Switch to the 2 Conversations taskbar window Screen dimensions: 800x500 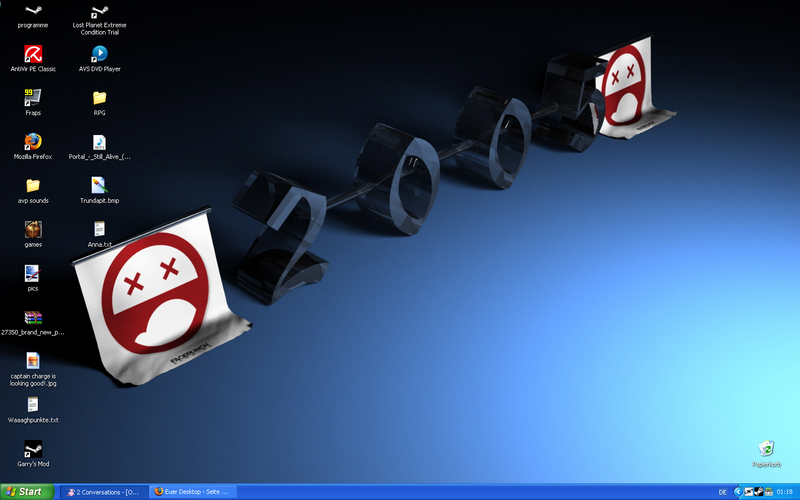point(104,492)
